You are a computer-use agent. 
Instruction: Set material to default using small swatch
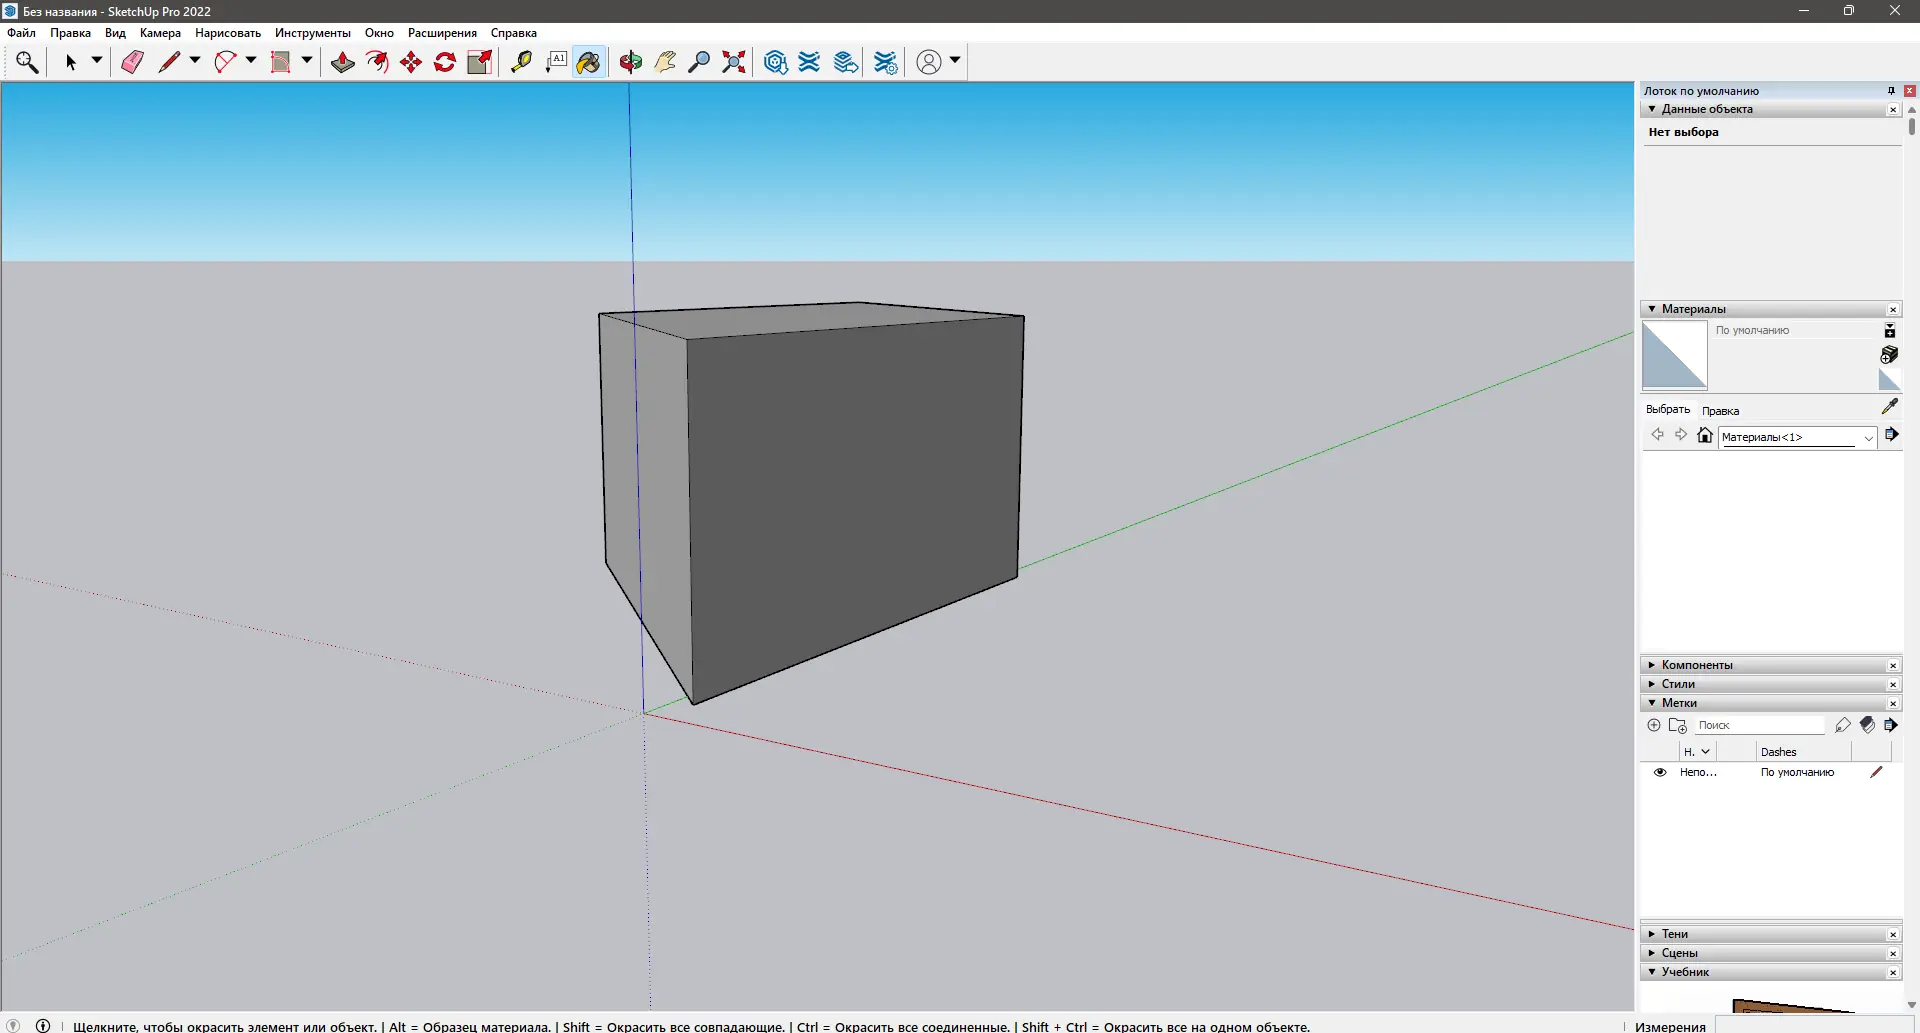click(1889, 380)
